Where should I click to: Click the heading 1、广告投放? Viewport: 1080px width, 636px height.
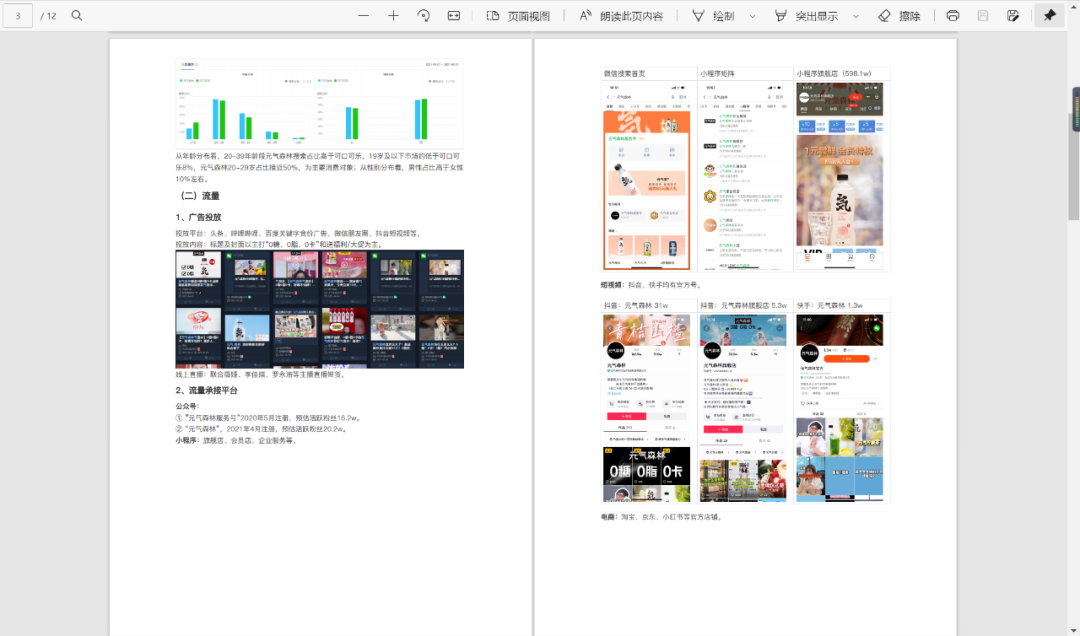coord(198,217)
